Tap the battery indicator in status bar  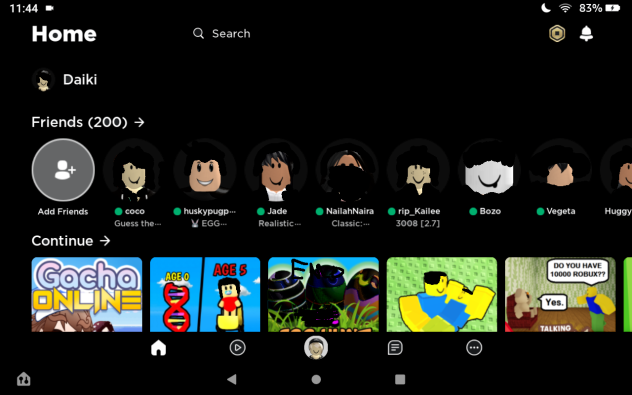coord(612,8)
